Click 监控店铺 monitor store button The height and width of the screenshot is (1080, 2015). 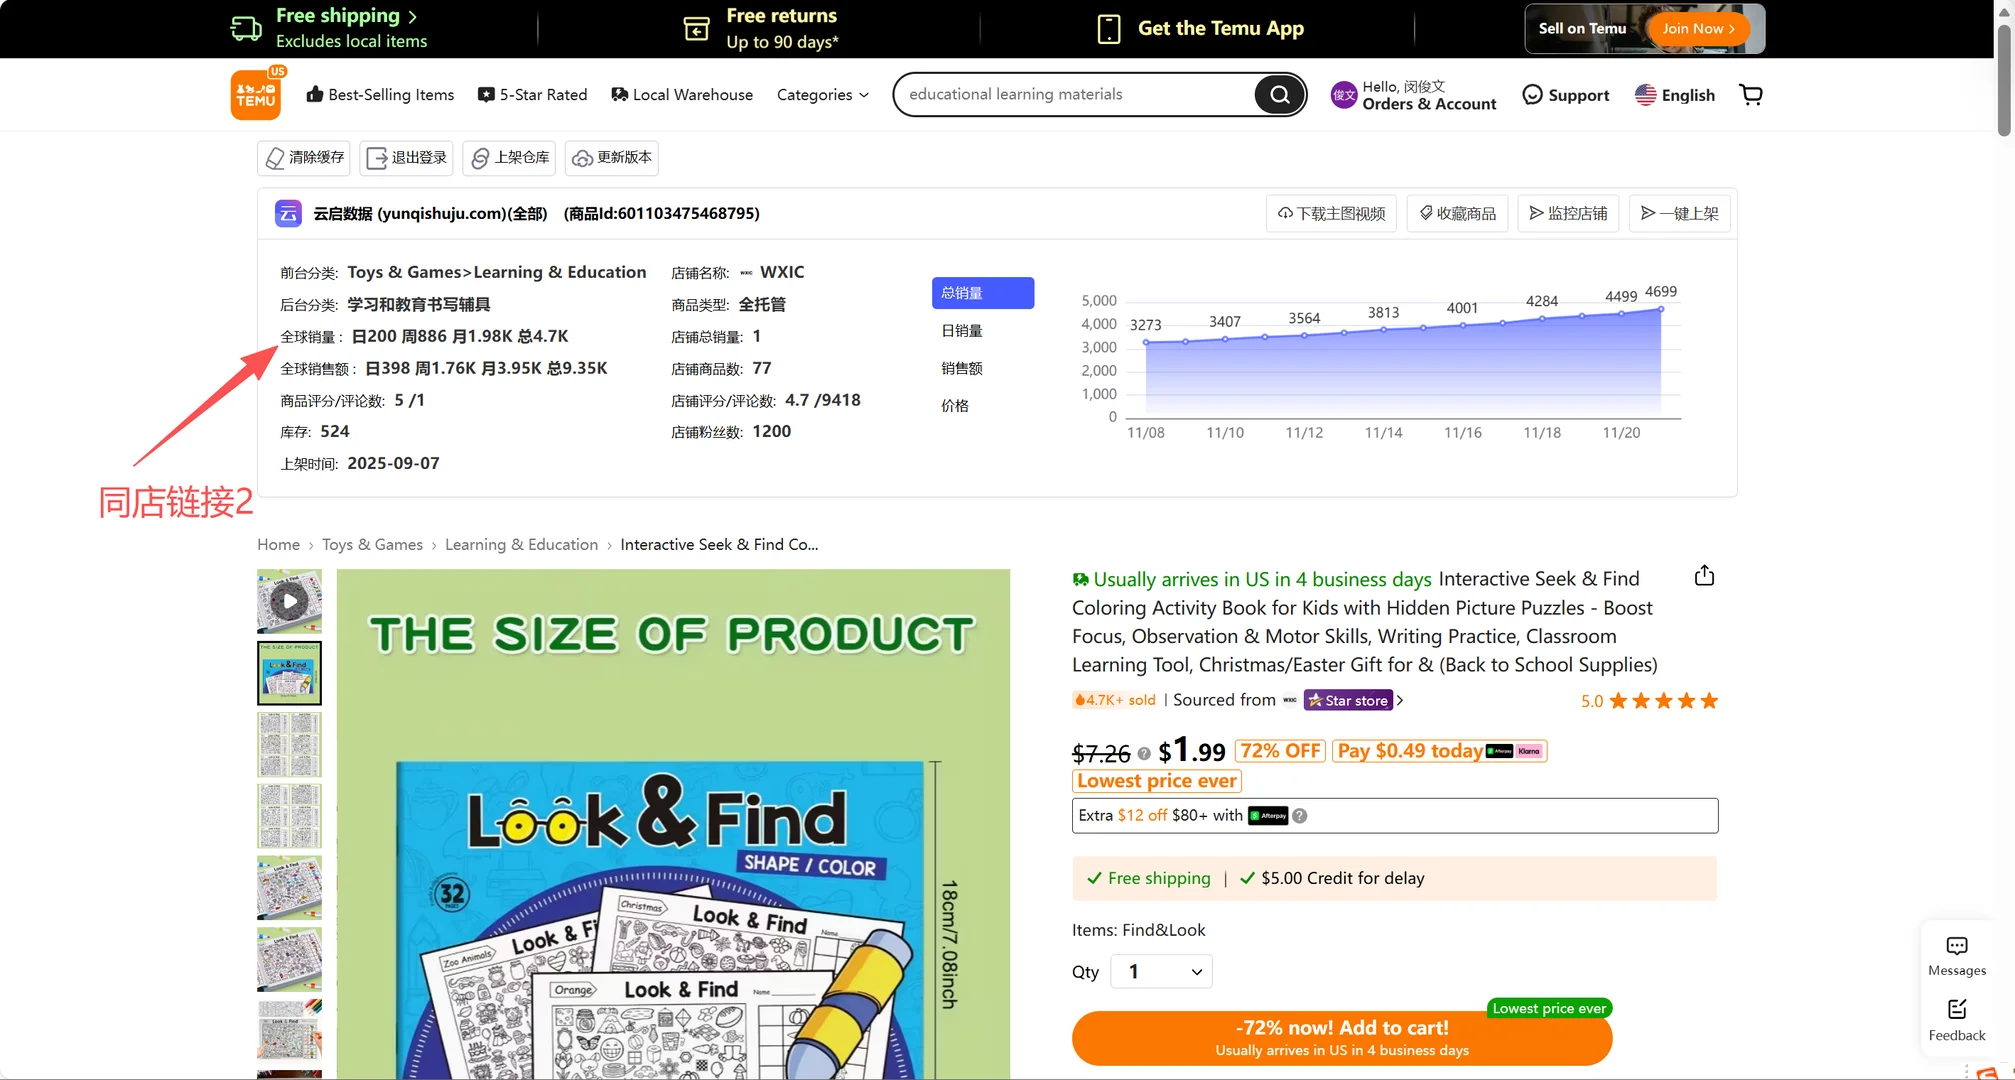pyautogui.click(x=1568, y=213)
